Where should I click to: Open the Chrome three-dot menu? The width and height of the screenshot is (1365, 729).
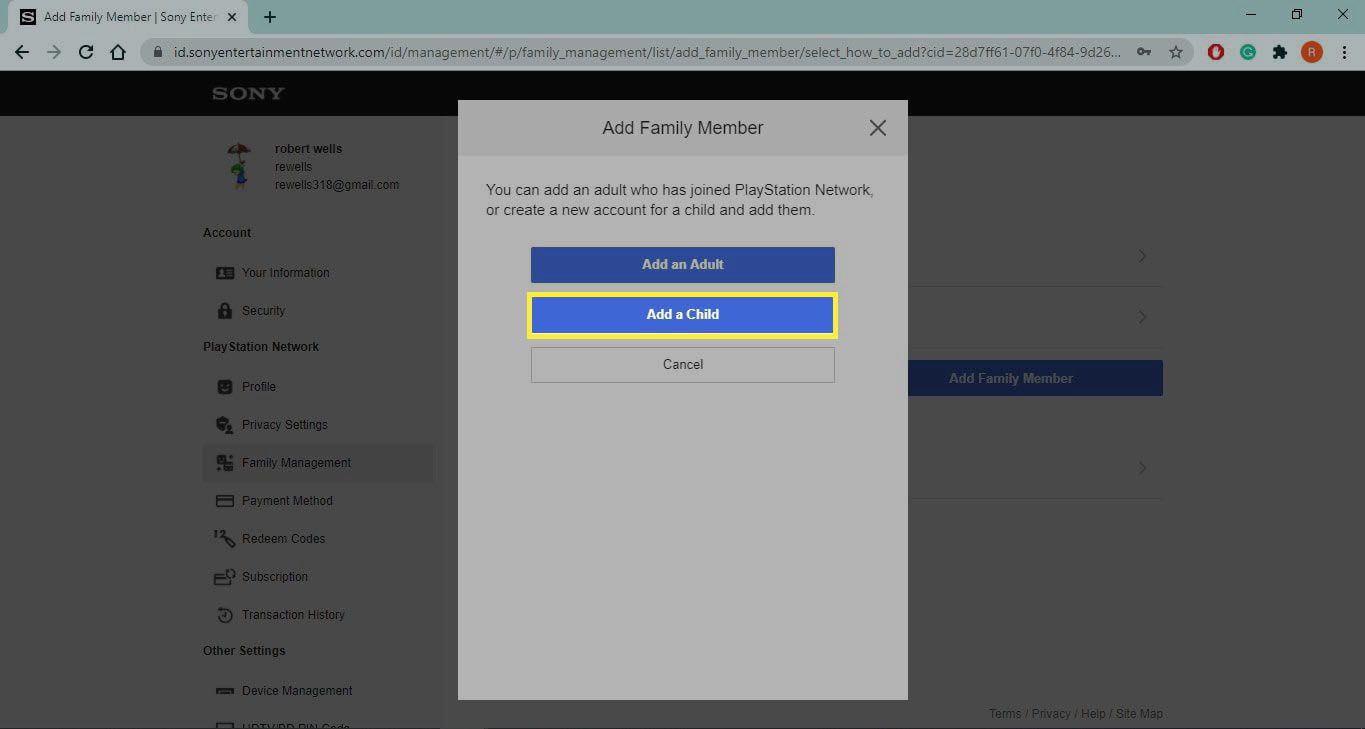(x=1342, y=52)
